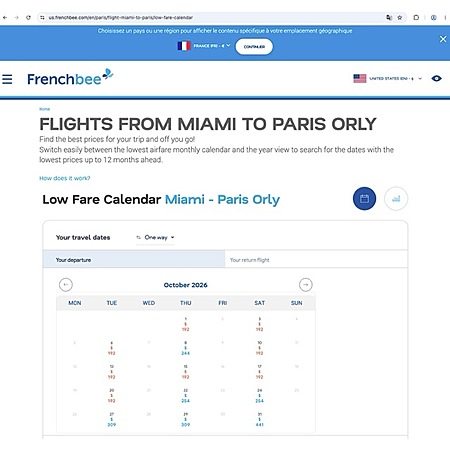Toggle accessibility eye icon
The width and height of the screenshot is (450, 450).
[436, 79]
